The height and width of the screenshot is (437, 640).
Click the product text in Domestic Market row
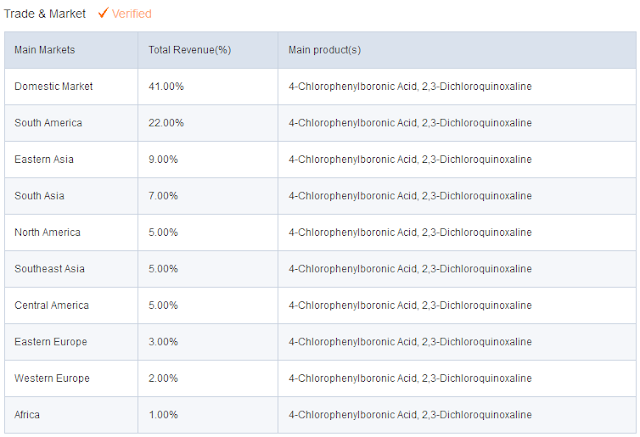coord(410,87)
